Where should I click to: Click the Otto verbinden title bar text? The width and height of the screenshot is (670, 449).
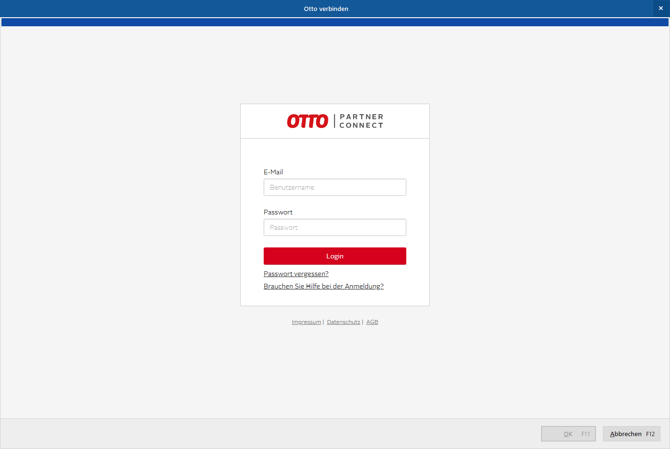tap(326, 8)
